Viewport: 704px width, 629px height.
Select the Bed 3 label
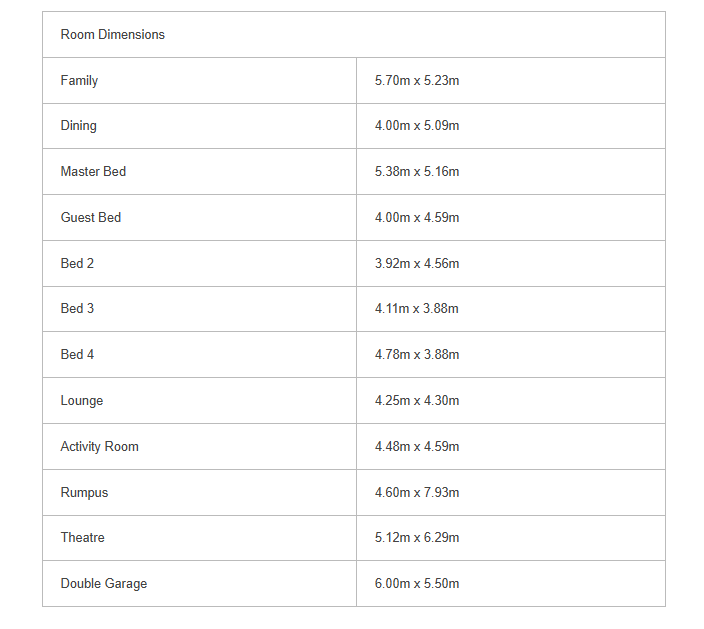[77, 309]
